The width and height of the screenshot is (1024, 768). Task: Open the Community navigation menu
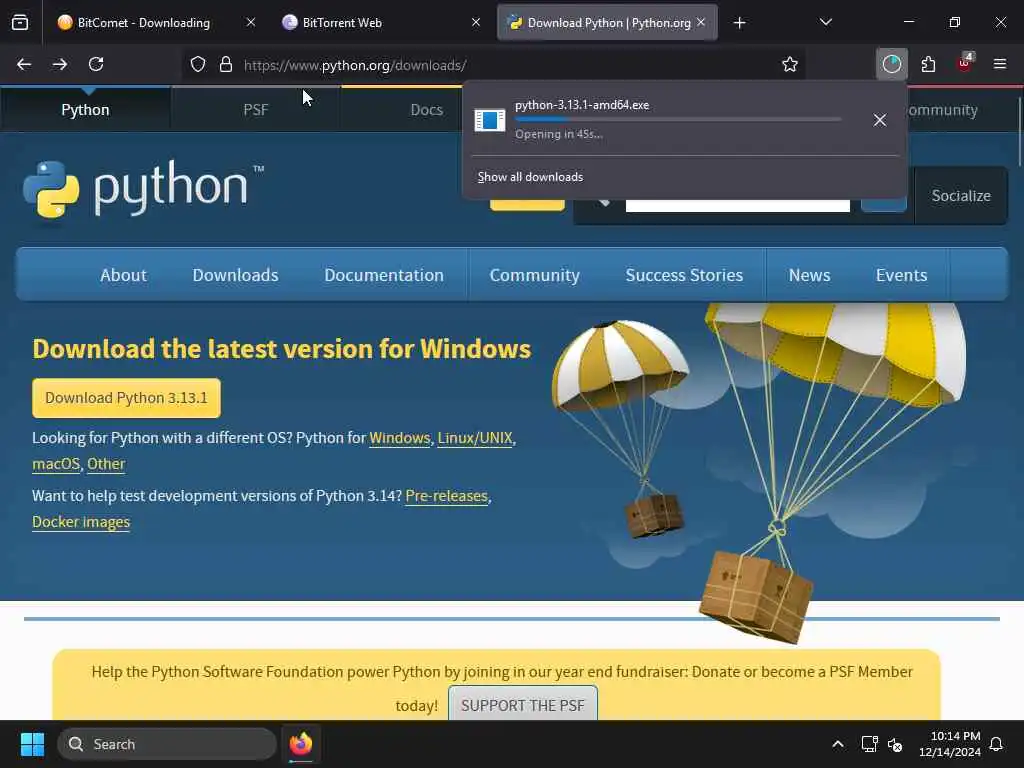pos(535,275)
